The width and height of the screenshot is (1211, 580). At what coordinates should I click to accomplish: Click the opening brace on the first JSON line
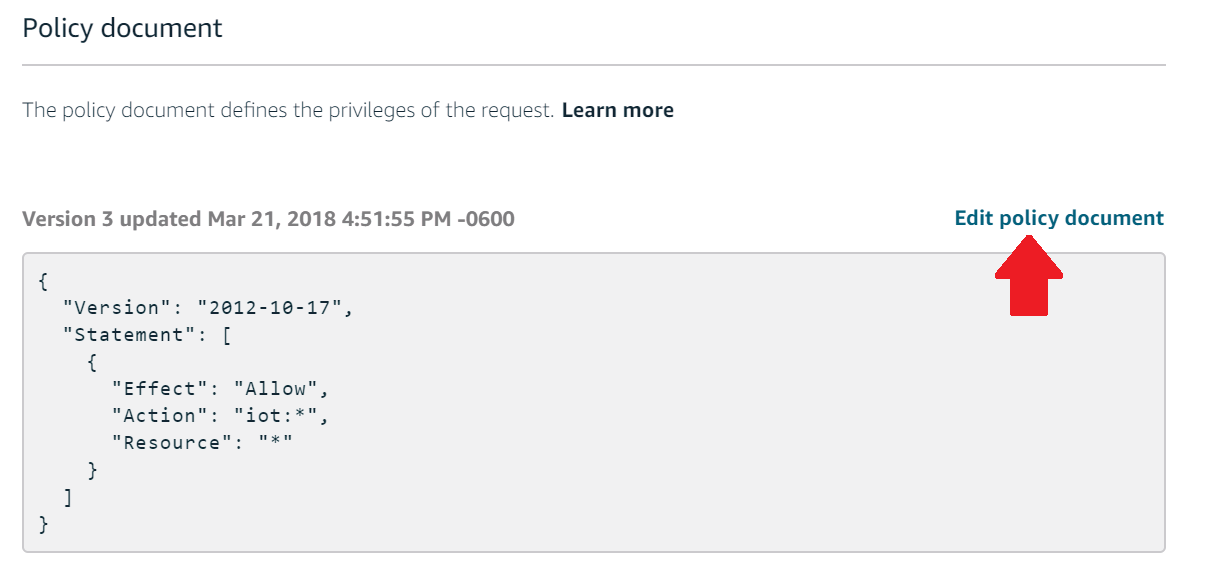pos(43,281)
